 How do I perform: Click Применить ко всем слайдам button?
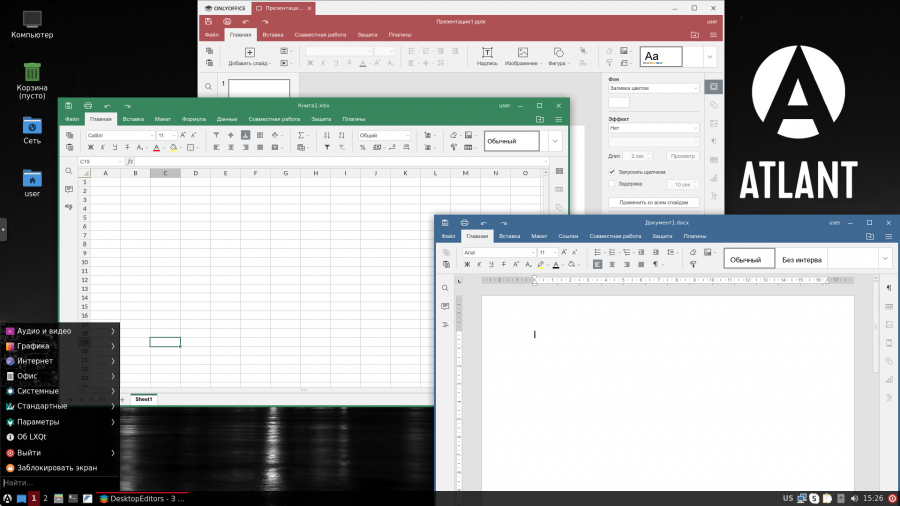pyautogui.click(x=654, y=203)
